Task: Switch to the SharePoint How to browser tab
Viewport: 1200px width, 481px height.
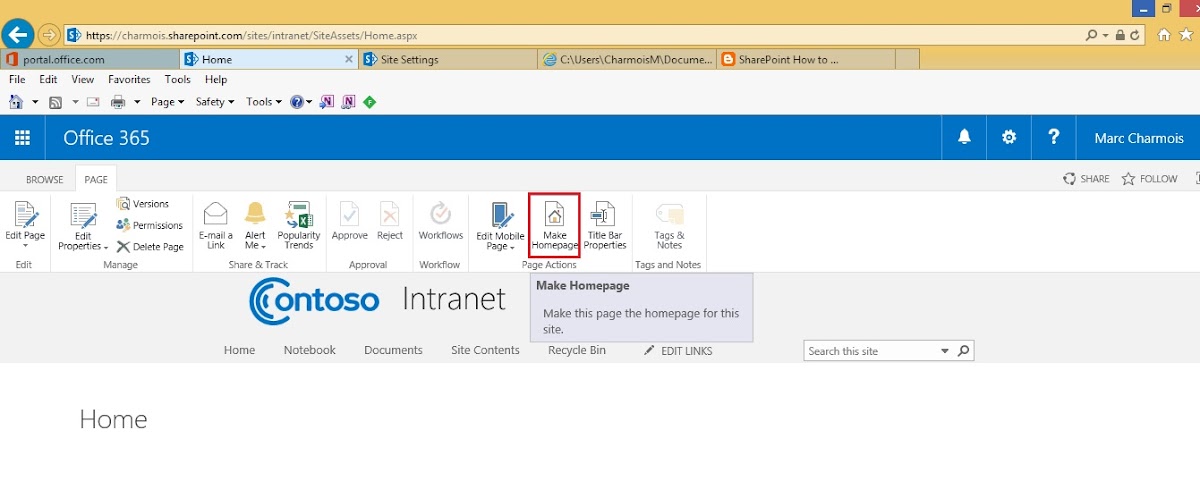Action: [x=805, y=59]
